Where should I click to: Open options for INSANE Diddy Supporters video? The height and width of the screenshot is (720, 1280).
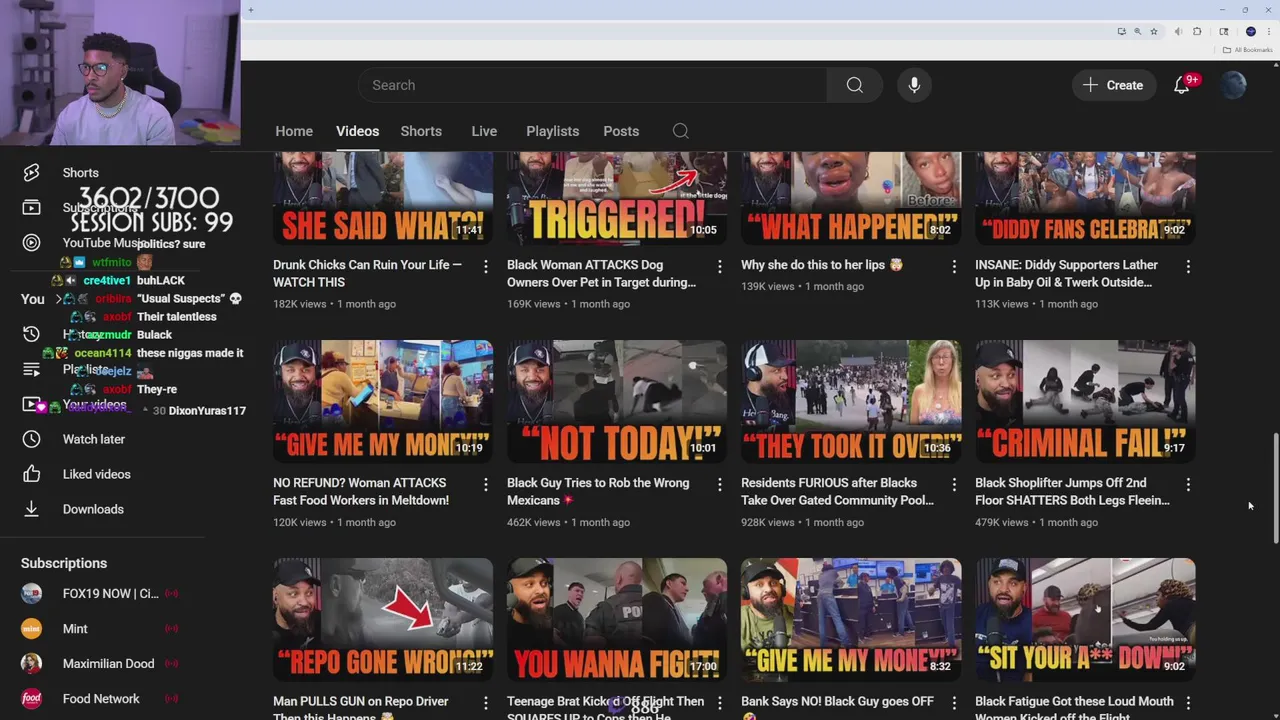[x=1188, y=267]
